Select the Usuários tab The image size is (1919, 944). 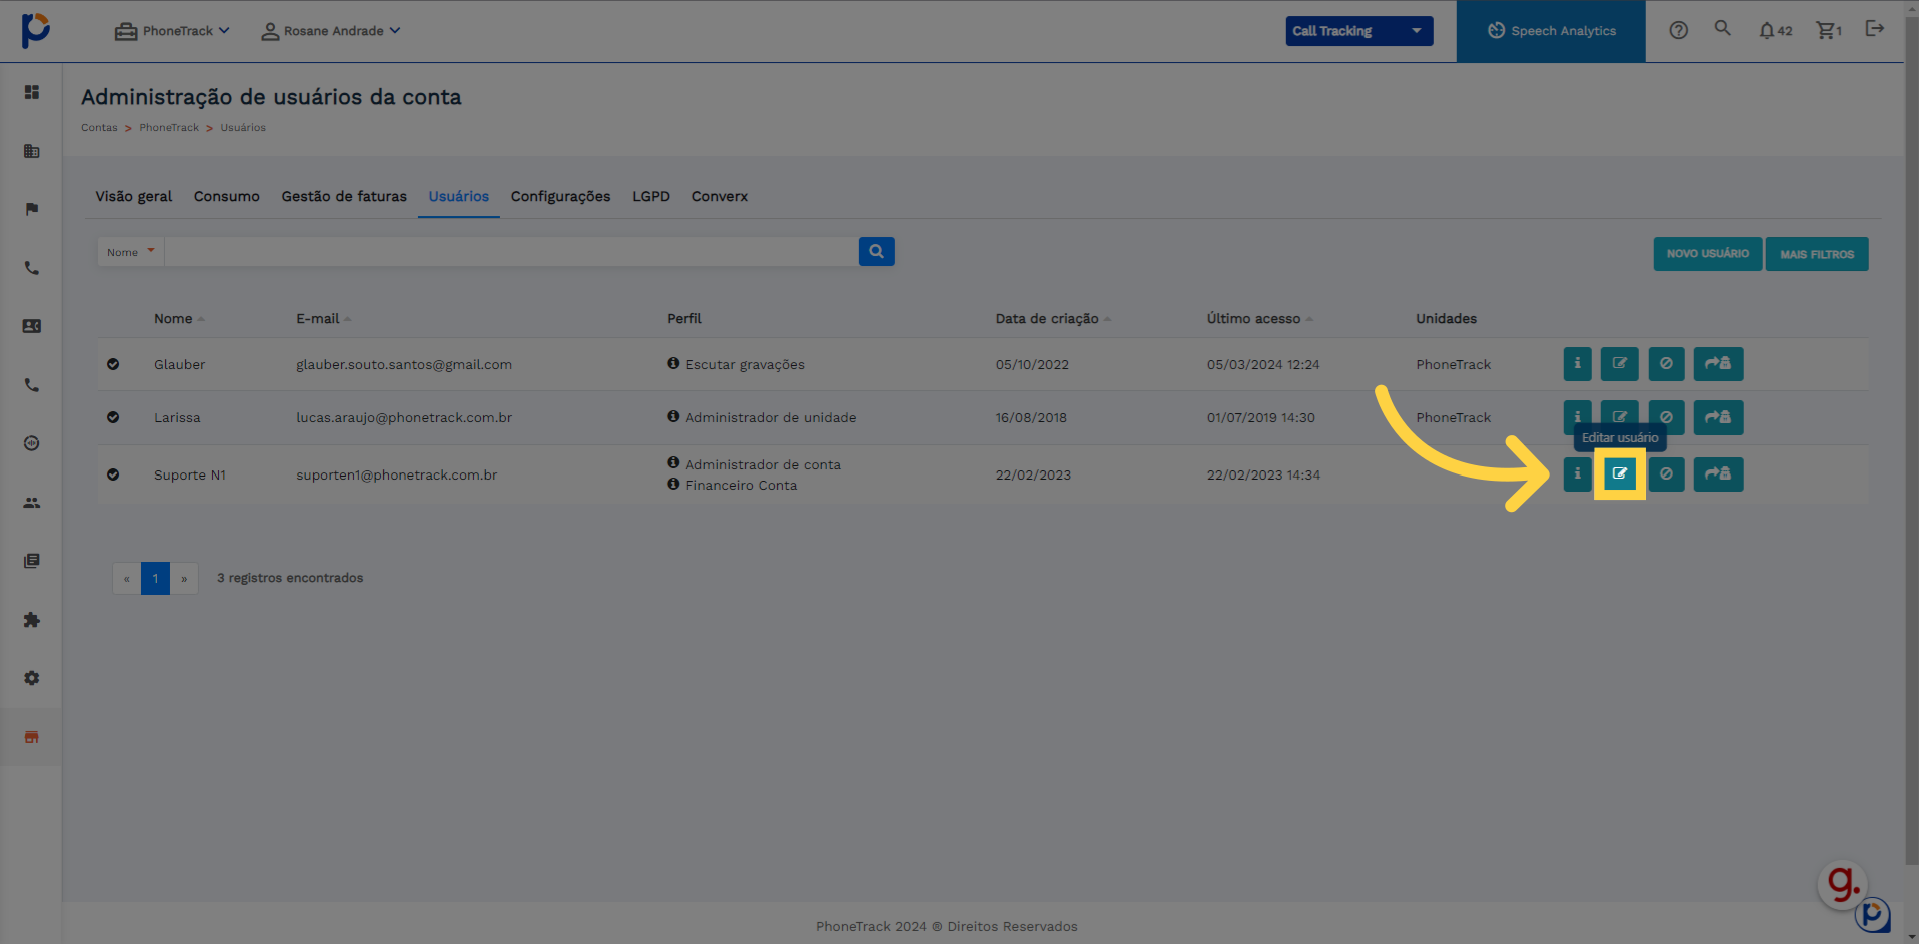[459, 197]
